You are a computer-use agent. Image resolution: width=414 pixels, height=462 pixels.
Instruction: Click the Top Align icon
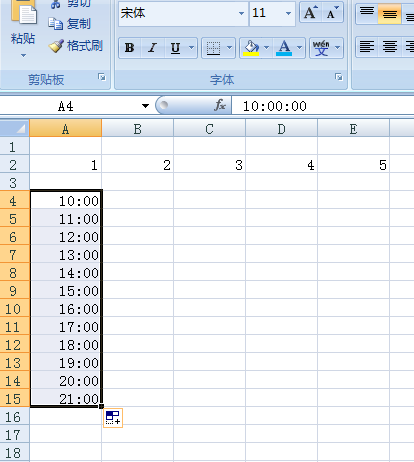click(x=367, y=13)
